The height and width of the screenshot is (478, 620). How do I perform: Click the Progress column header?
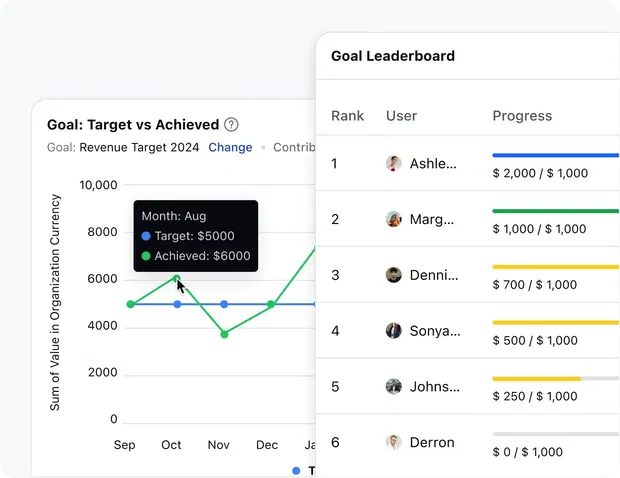522,116
